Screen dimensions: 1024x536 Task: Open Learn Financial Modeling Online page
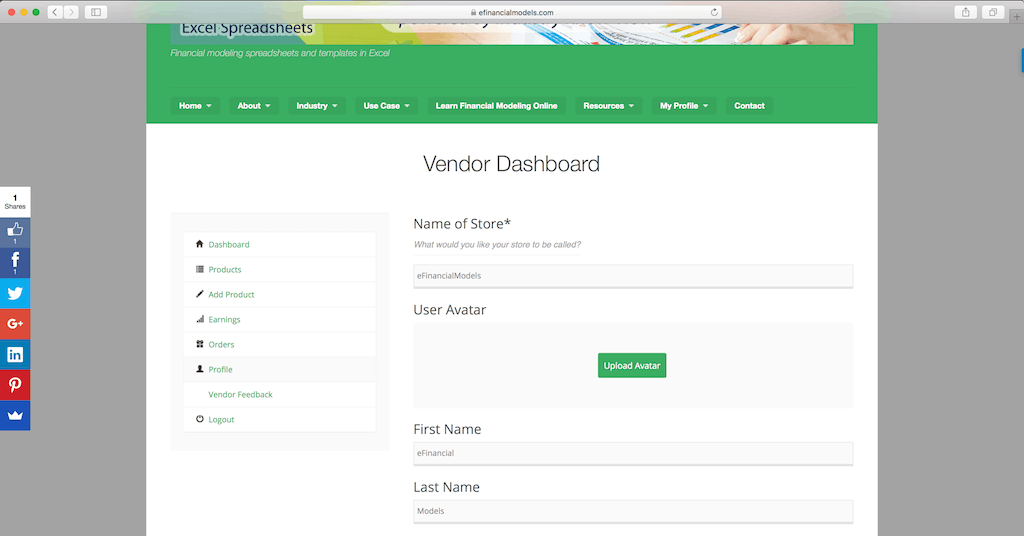point(496,106)
